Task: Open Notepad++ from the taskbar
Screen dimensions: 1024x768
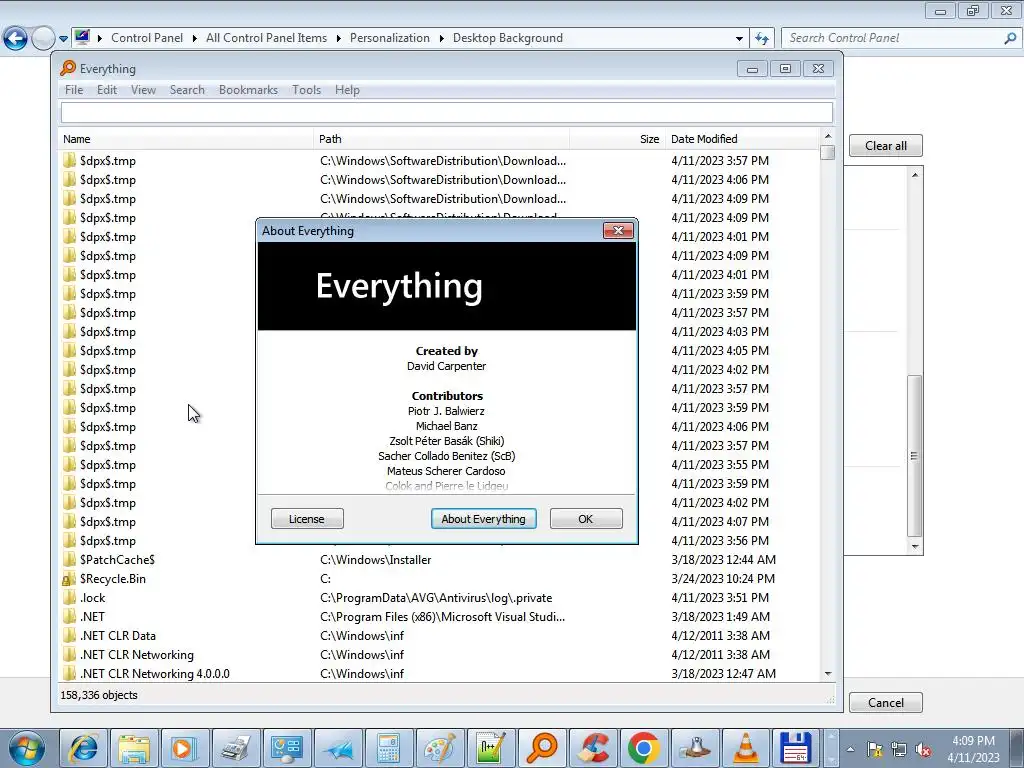Action: click(x=490, y=748)
